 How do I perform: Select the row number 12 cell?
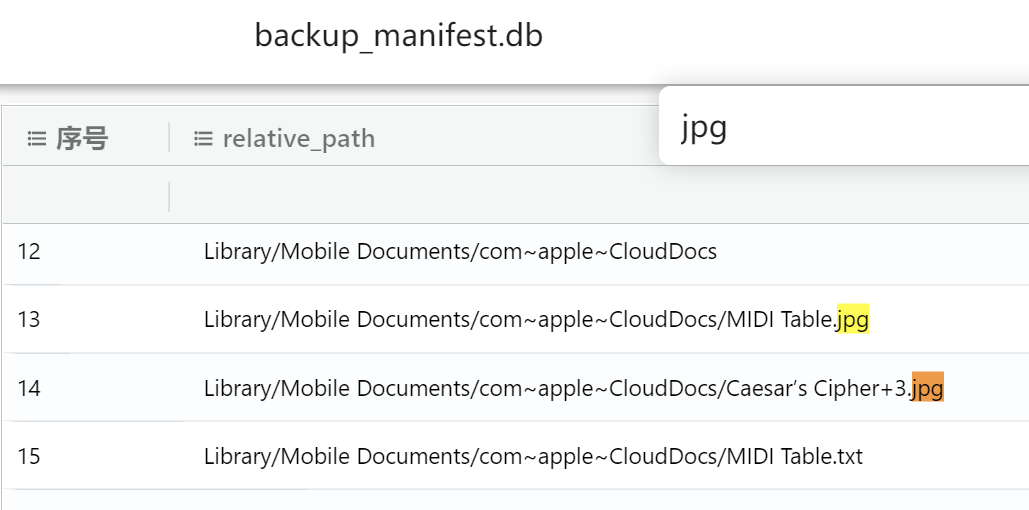[x=29, y=252]
